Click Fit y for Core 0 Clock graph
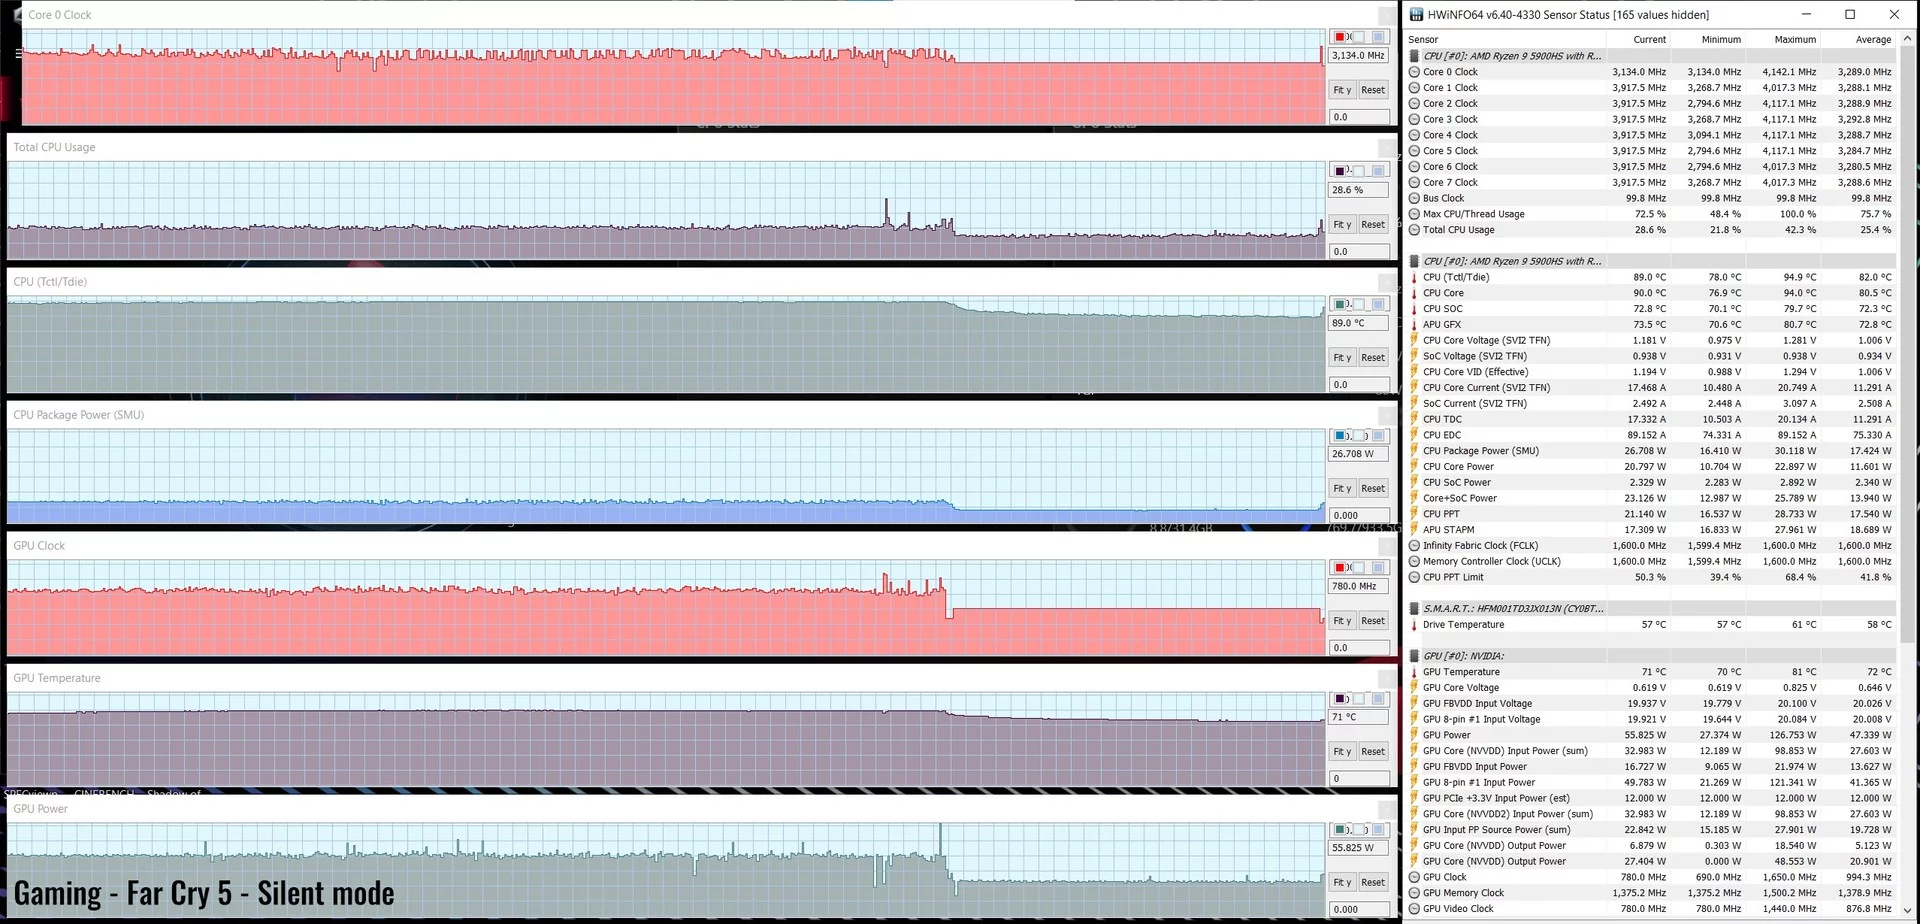The height and width of the screenshot is (924, 1920). coord(1342,90)
